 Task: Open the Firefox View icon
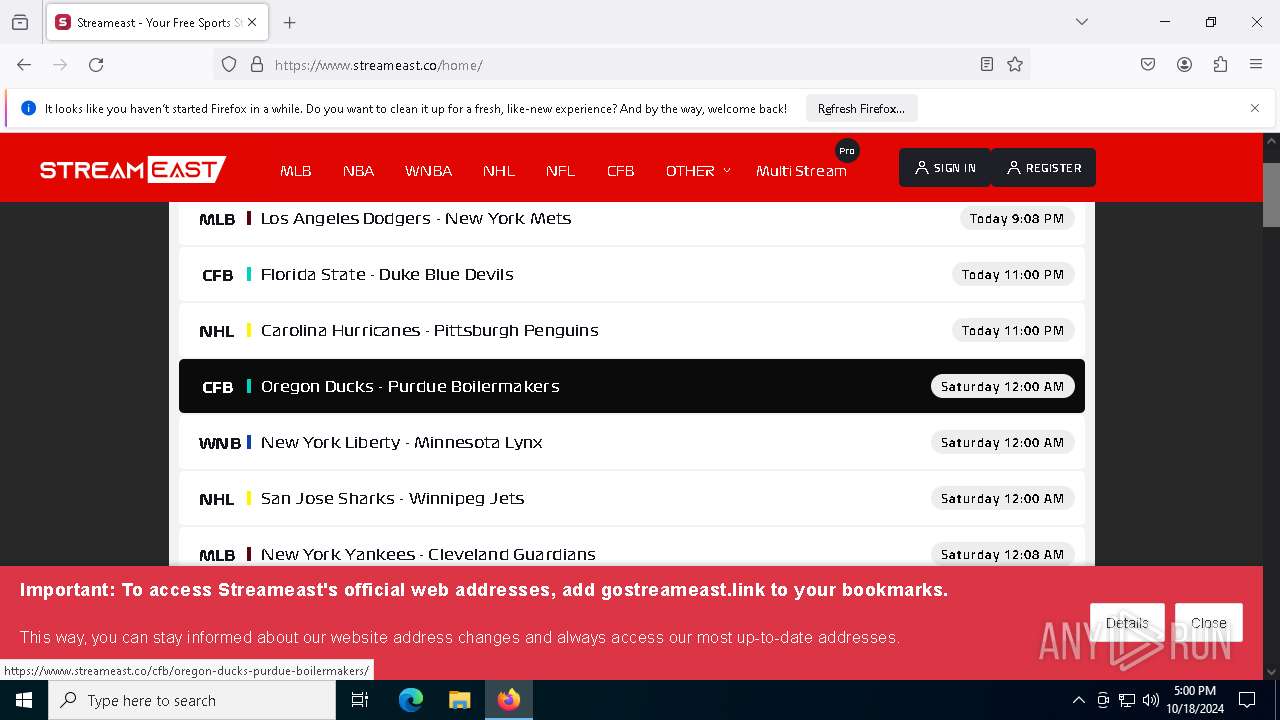[20, 22]
